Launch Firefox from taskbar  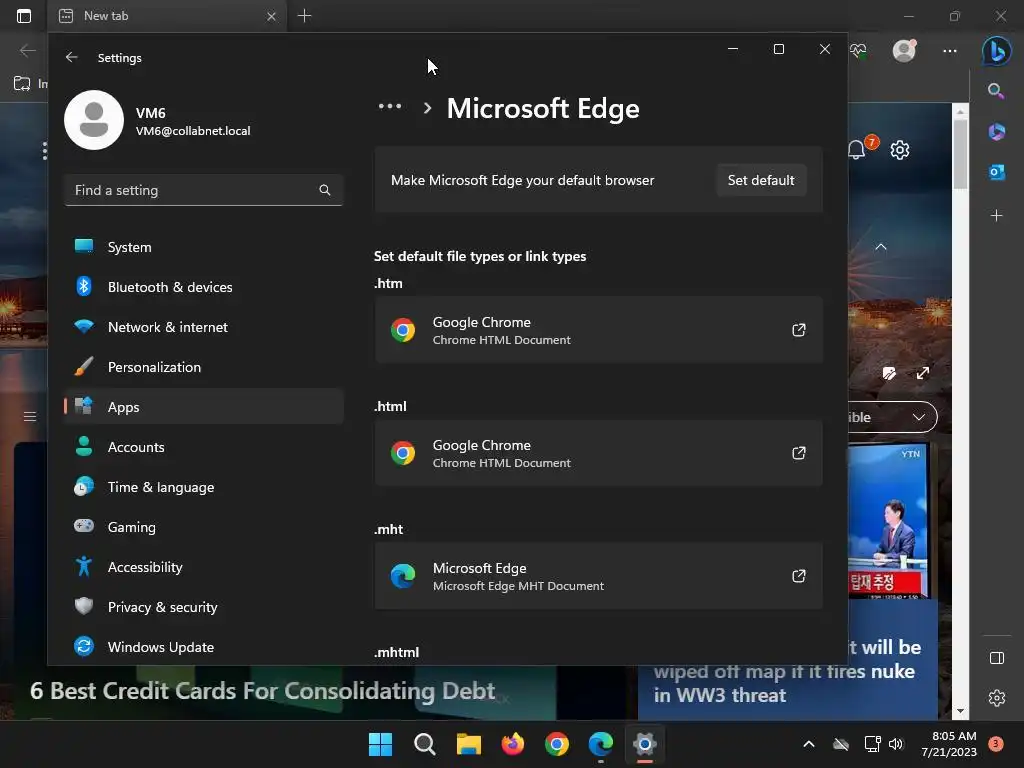tap(513, 744)
